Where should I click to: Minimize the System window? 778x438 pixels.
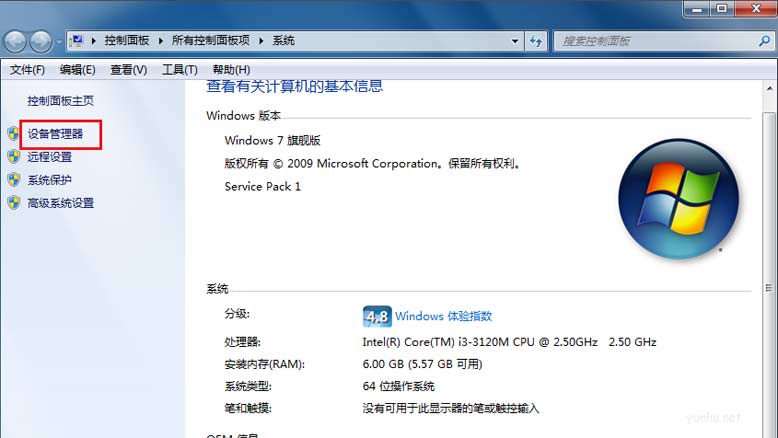coord(697,8)
